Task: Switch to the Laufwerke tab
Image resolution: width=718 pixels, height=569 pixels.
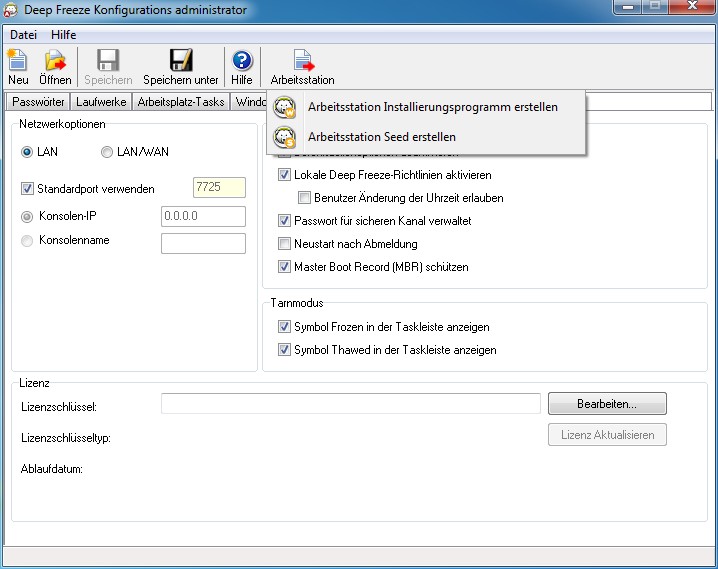Action: [x=101, y=102]
